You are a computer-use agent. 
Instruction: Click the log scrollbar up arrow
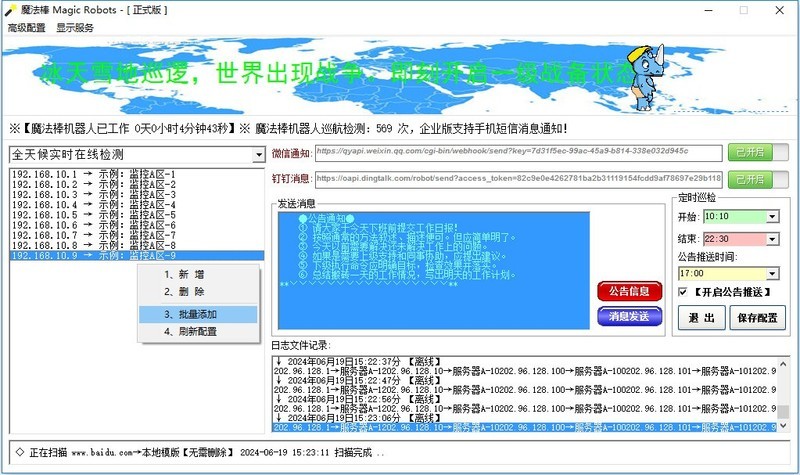point(784,363)
